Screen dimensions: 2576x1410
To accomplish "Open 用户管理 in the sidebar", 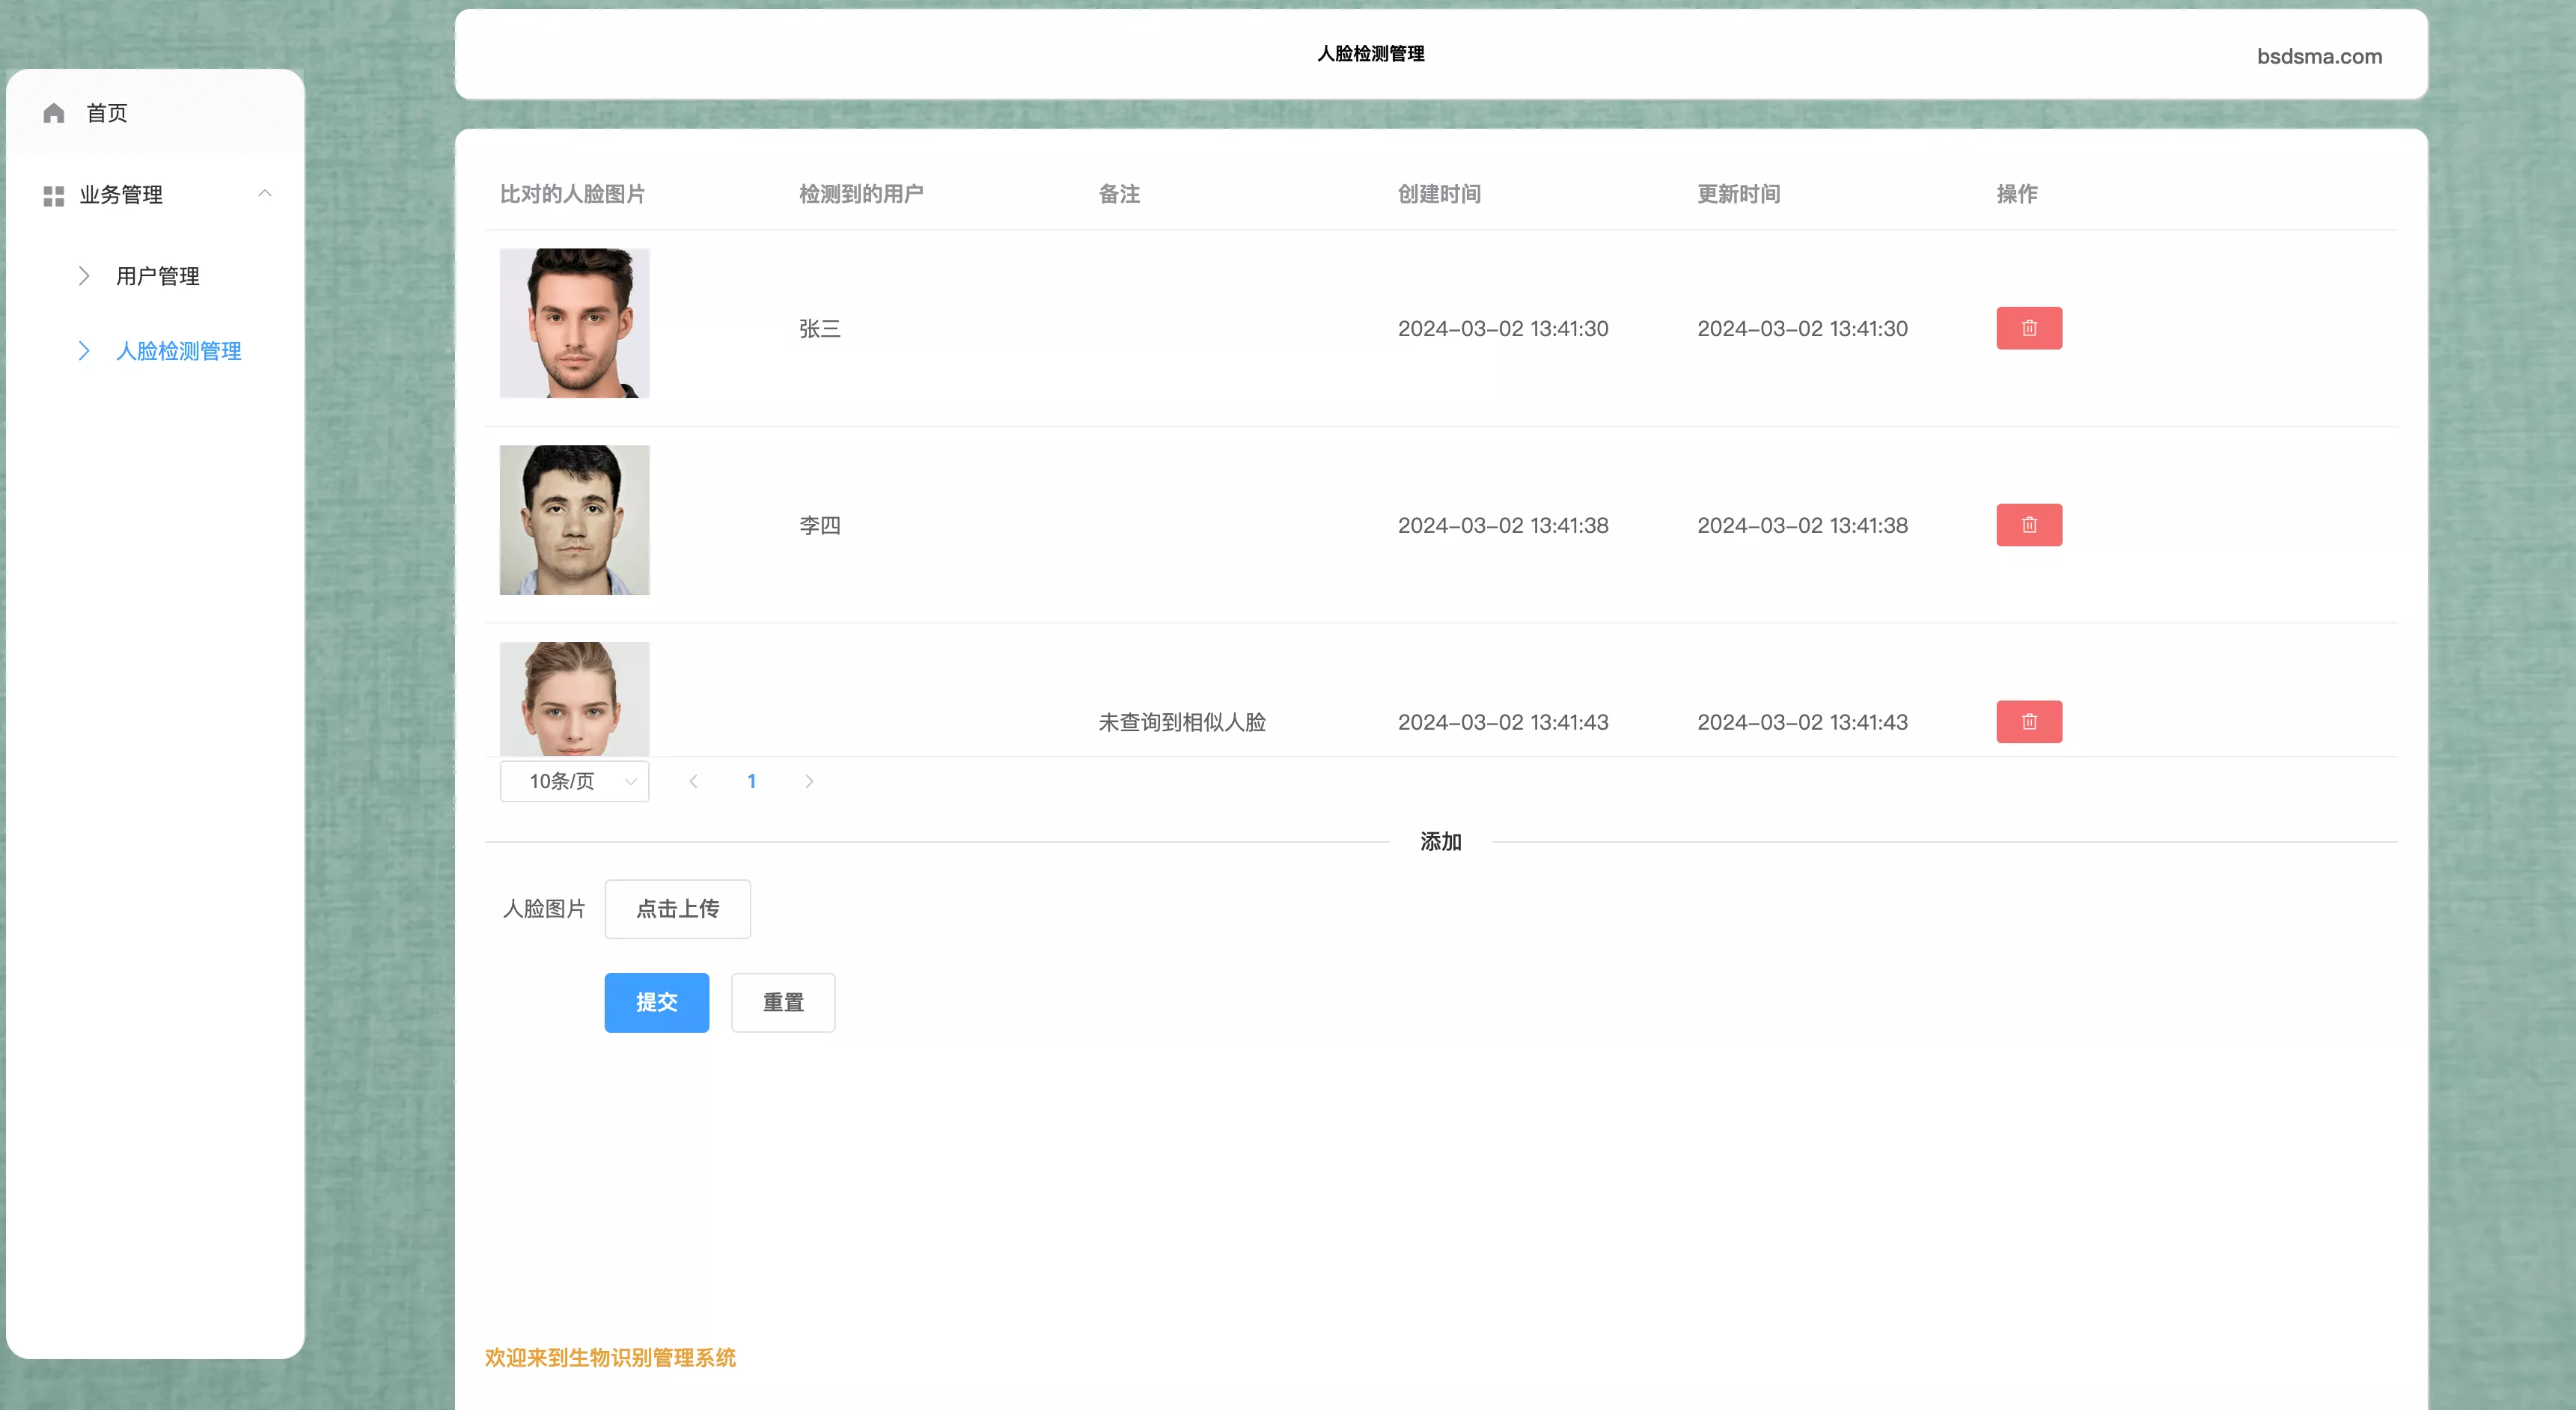I will click(x=158, y=276).
